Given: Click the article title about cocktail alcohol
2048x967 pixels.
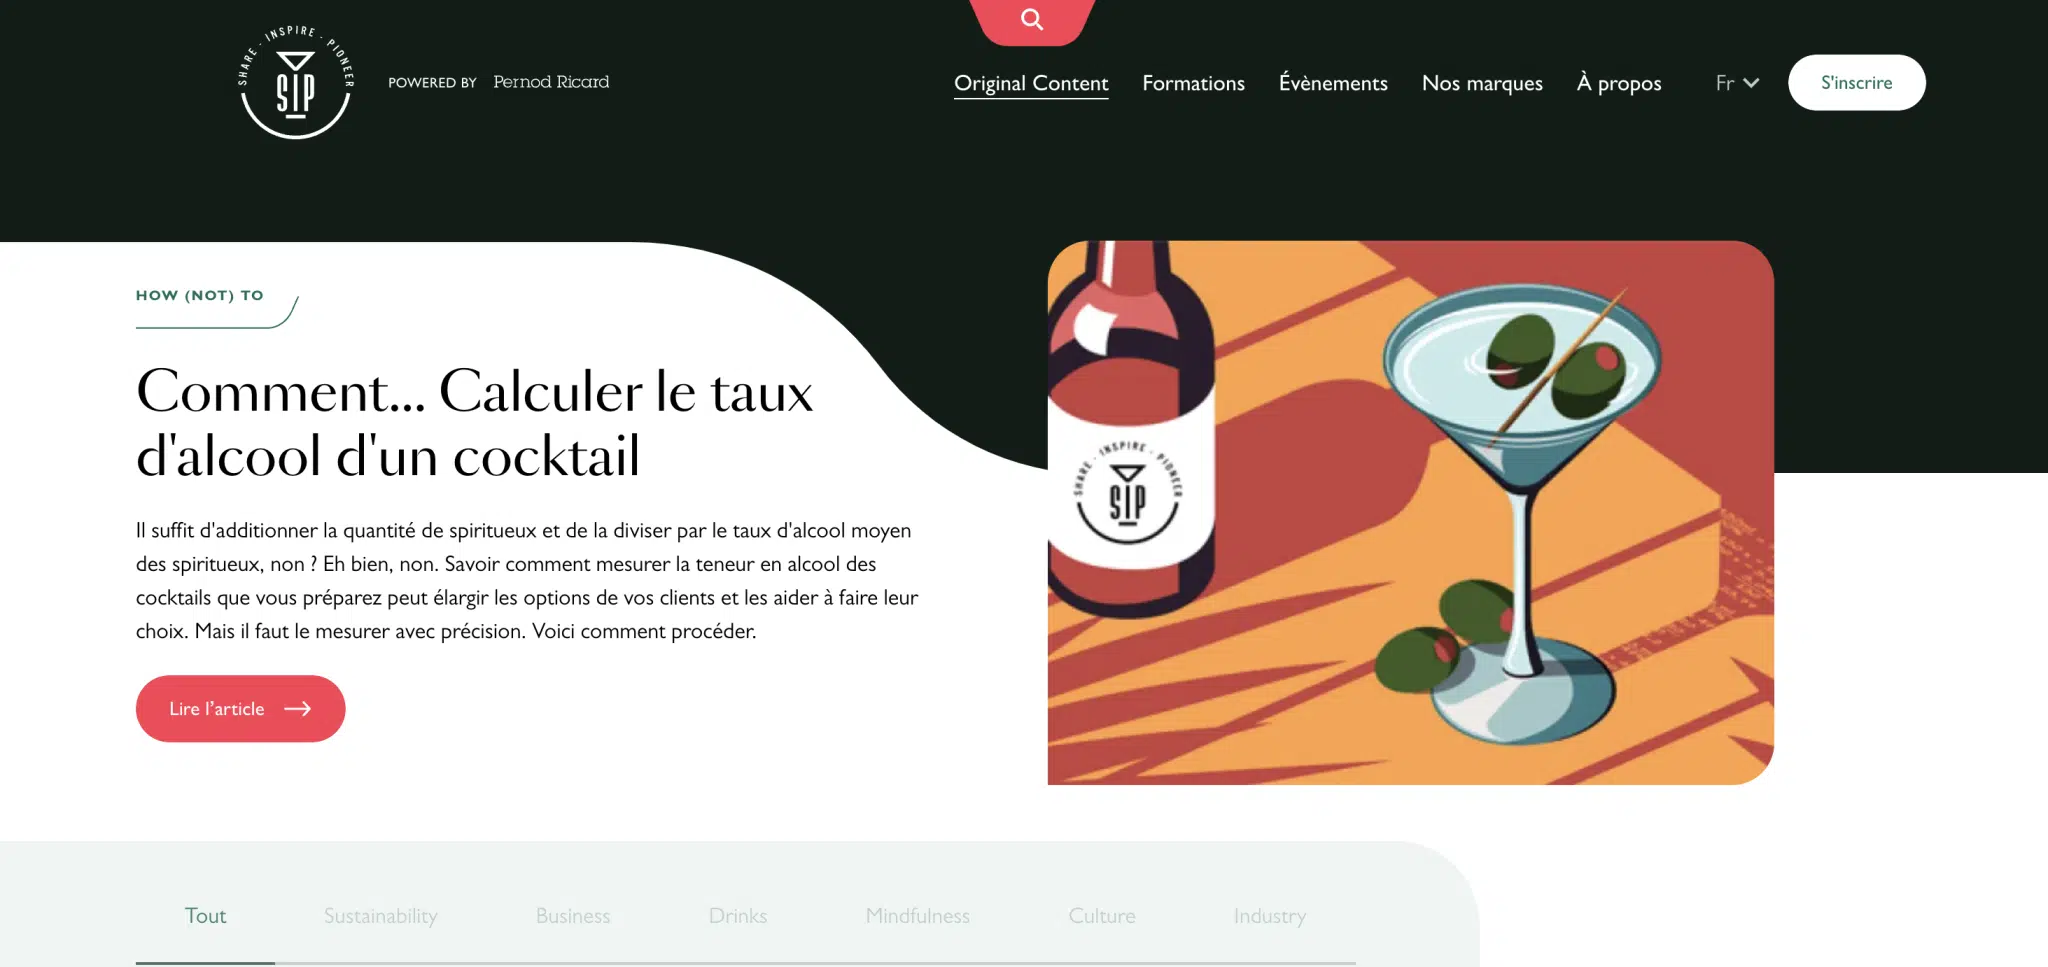Looking at the screenshot, I should click(475, 422).
